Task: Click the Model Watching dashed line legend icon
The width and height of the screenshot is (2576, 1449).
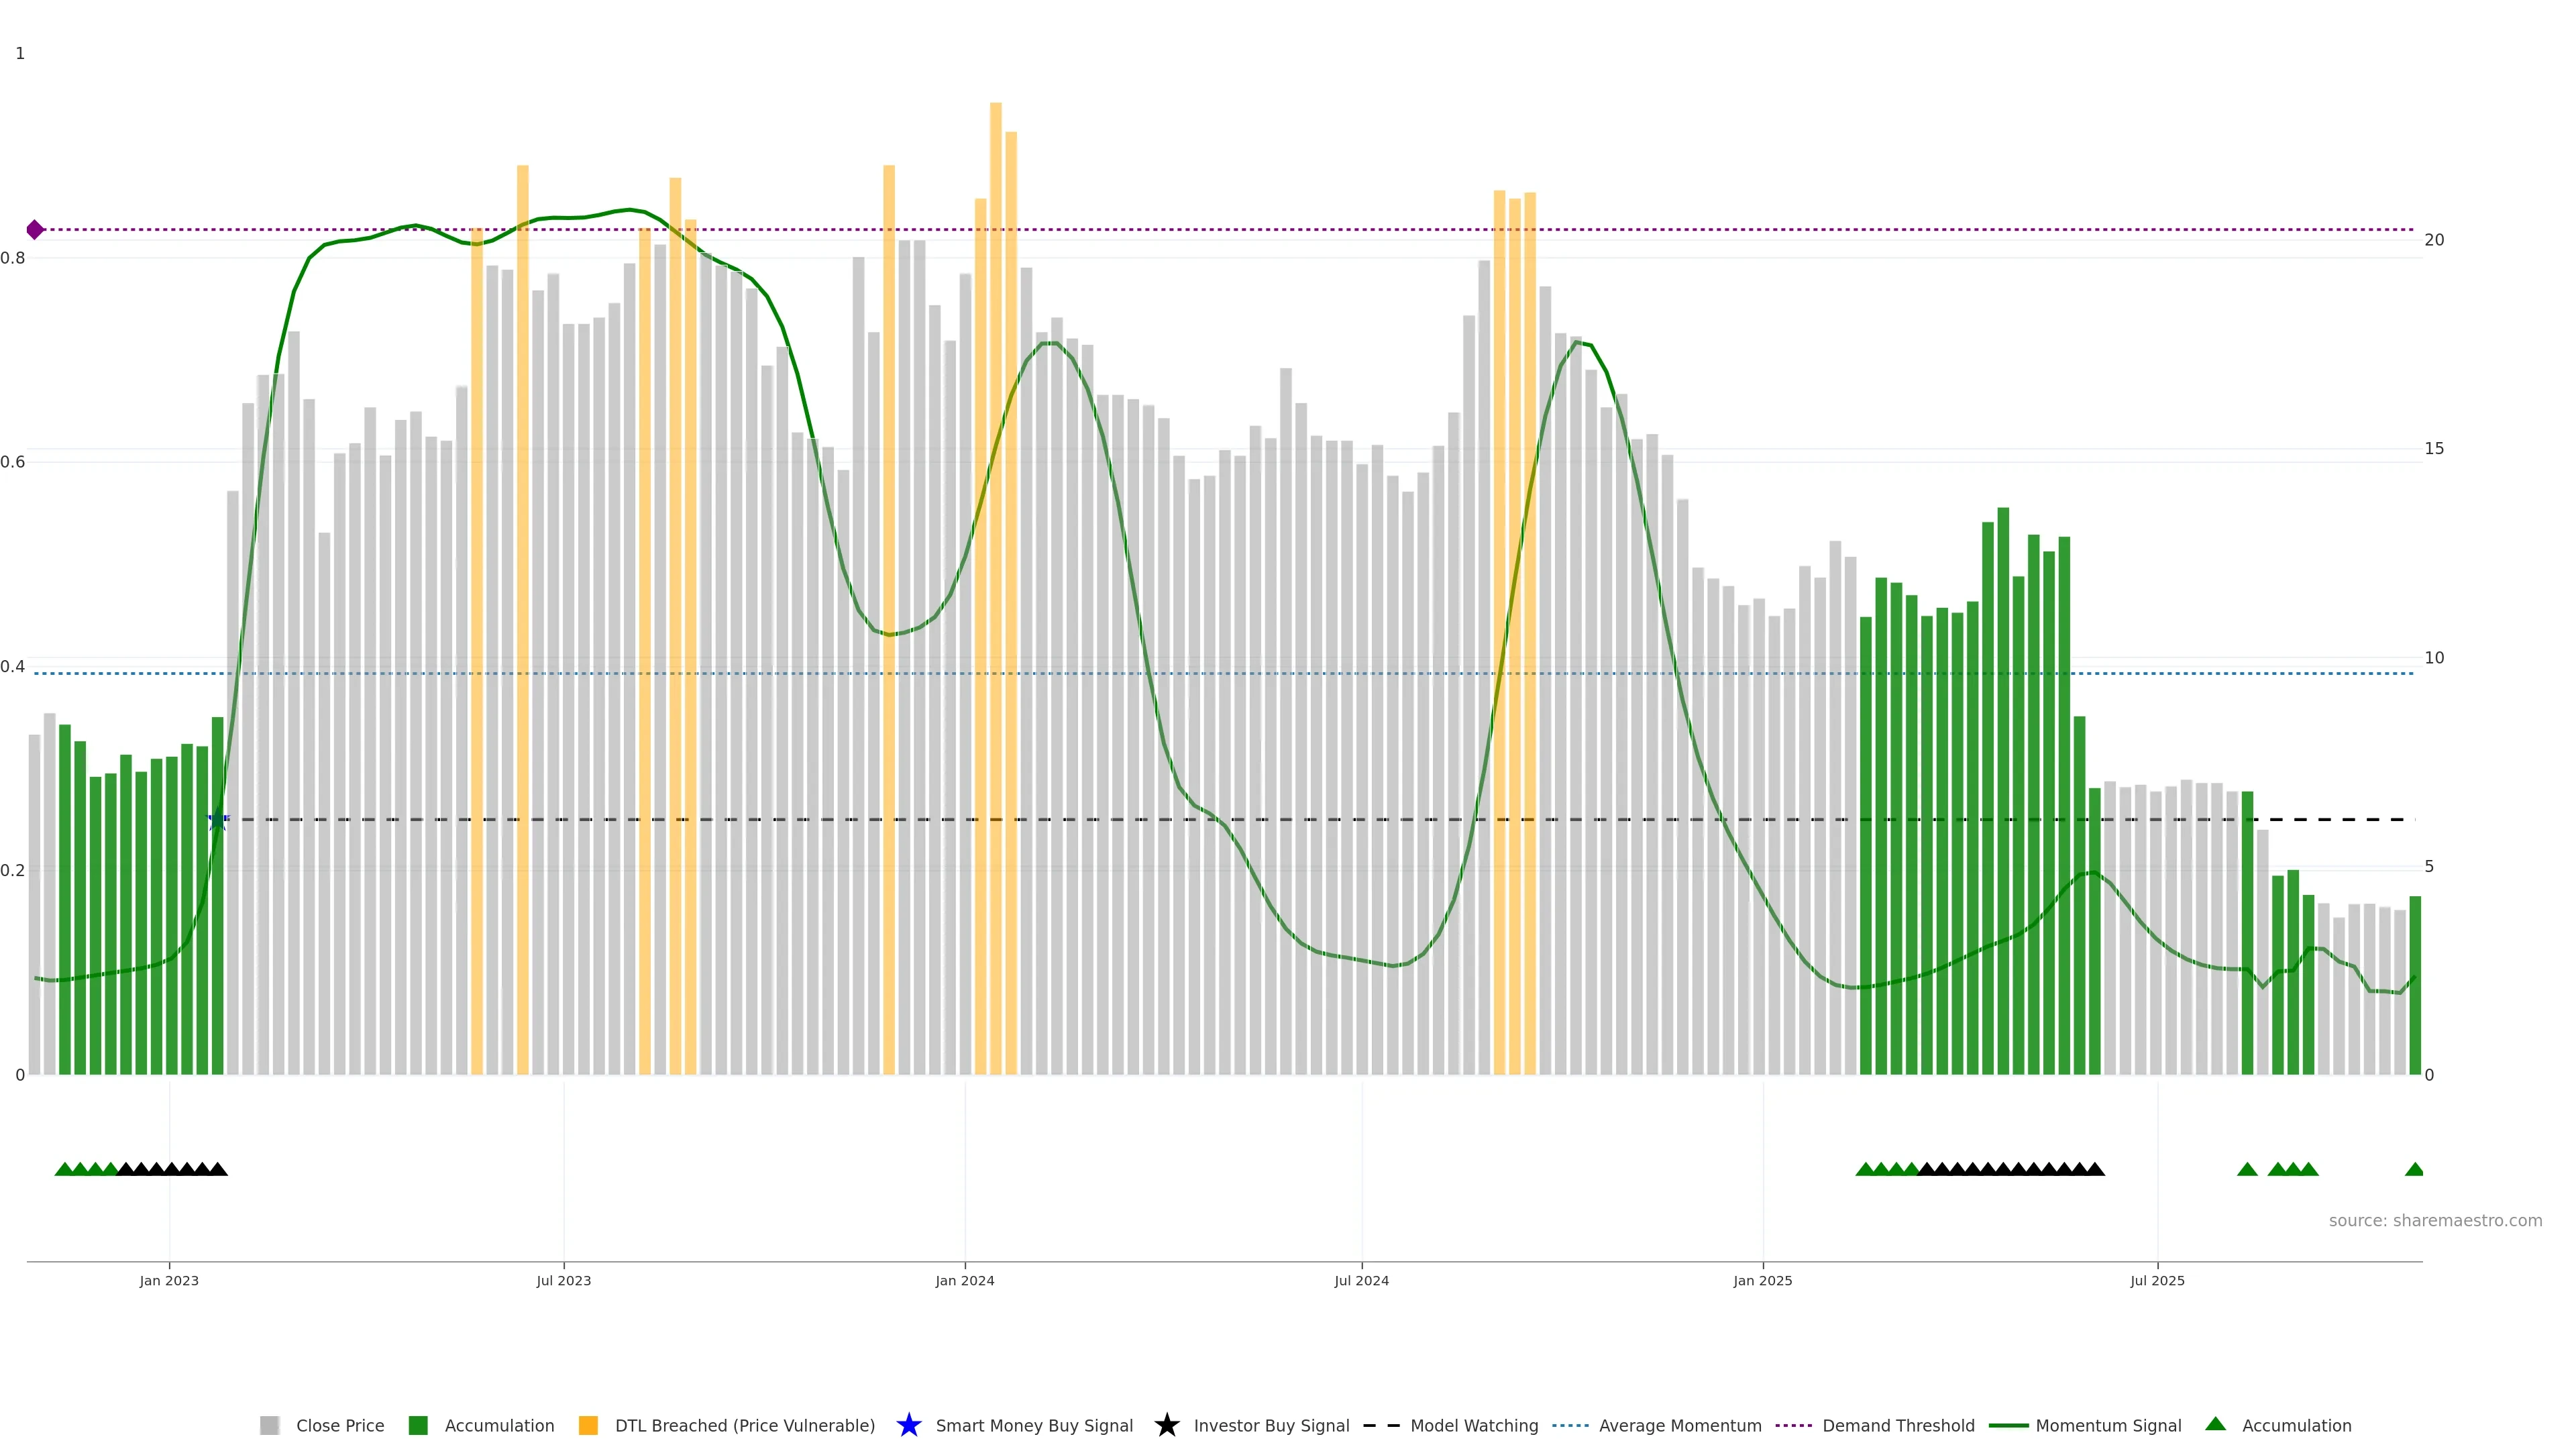Action: [1381, 1425]
